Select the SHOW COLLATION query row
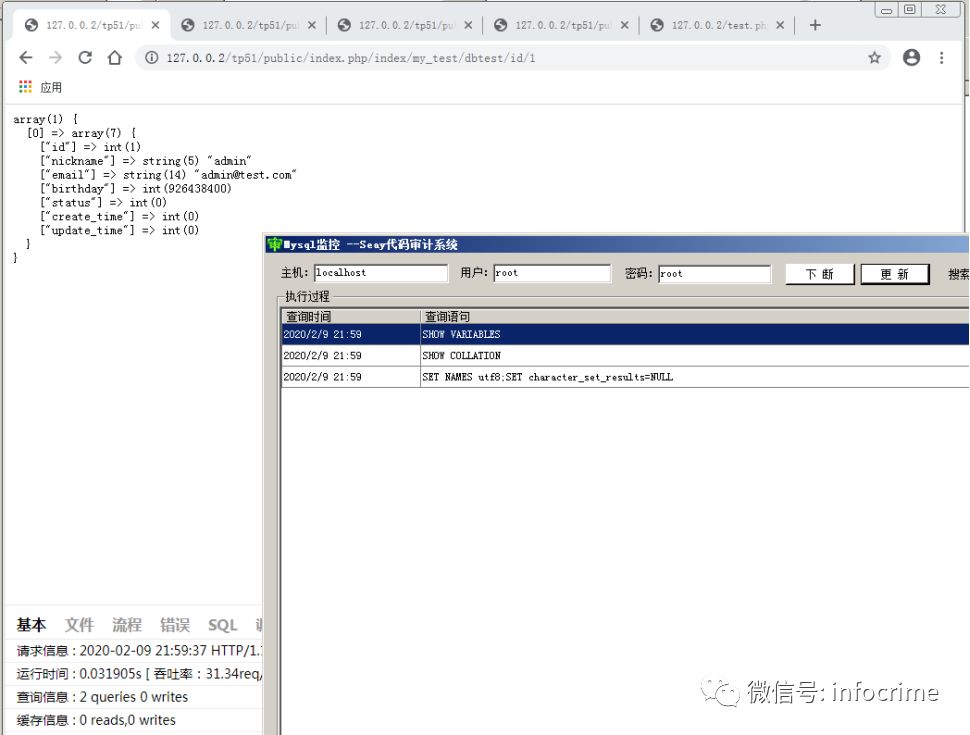Viewport: 970px width, 735px height. [620, 355]
